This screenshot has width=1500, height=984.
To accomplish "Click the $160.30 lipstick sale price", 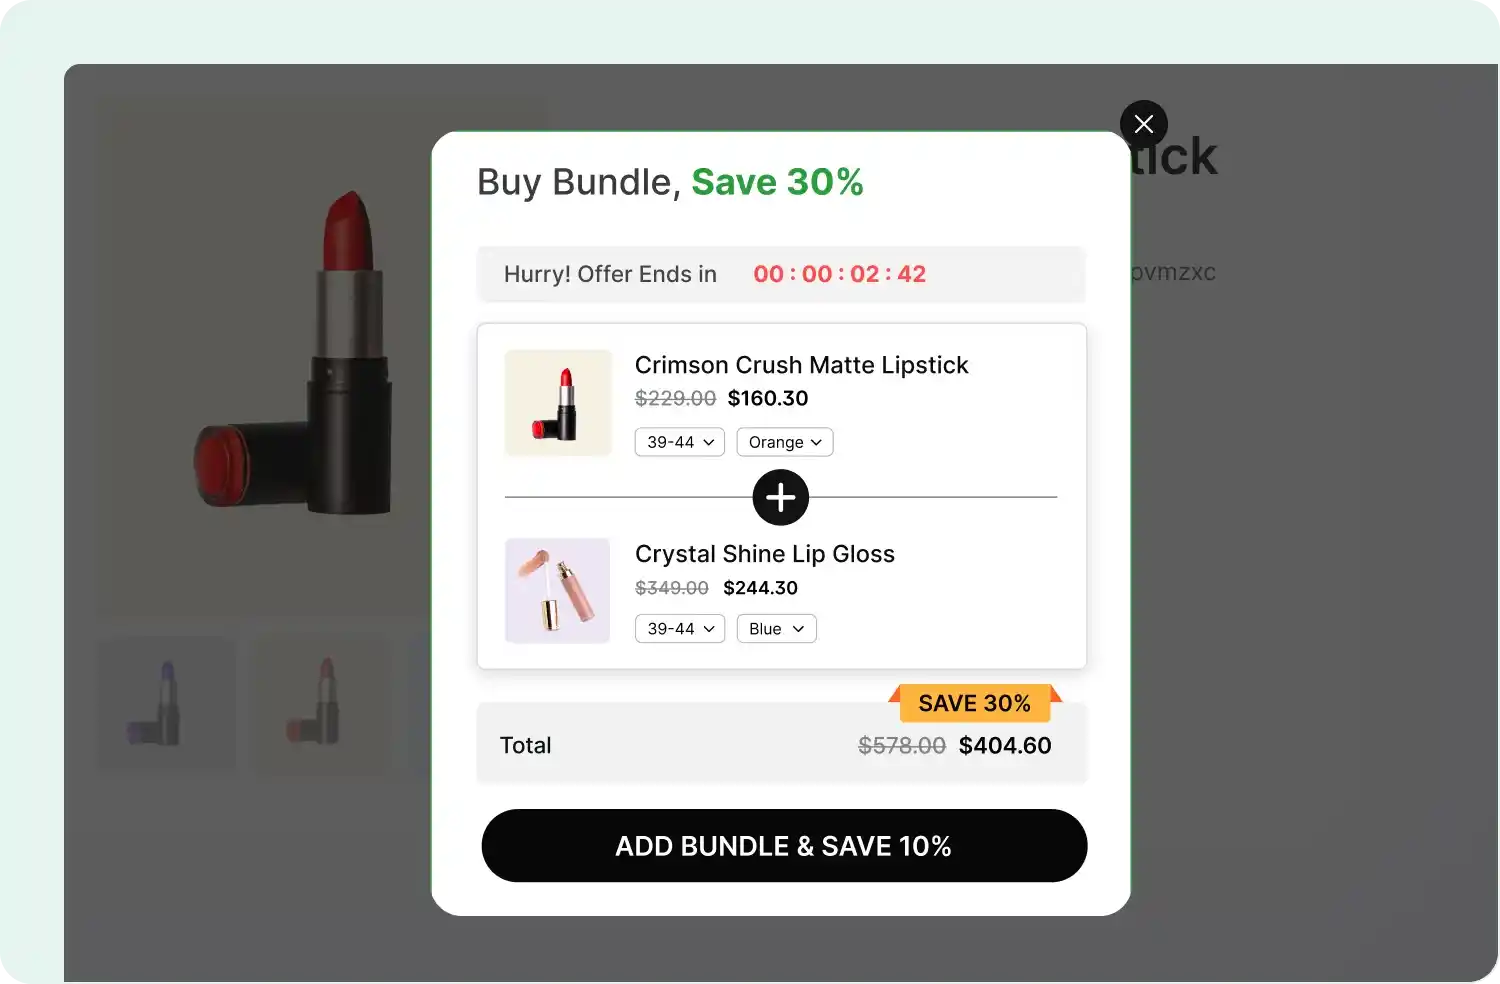I will [x=768, y=398].
